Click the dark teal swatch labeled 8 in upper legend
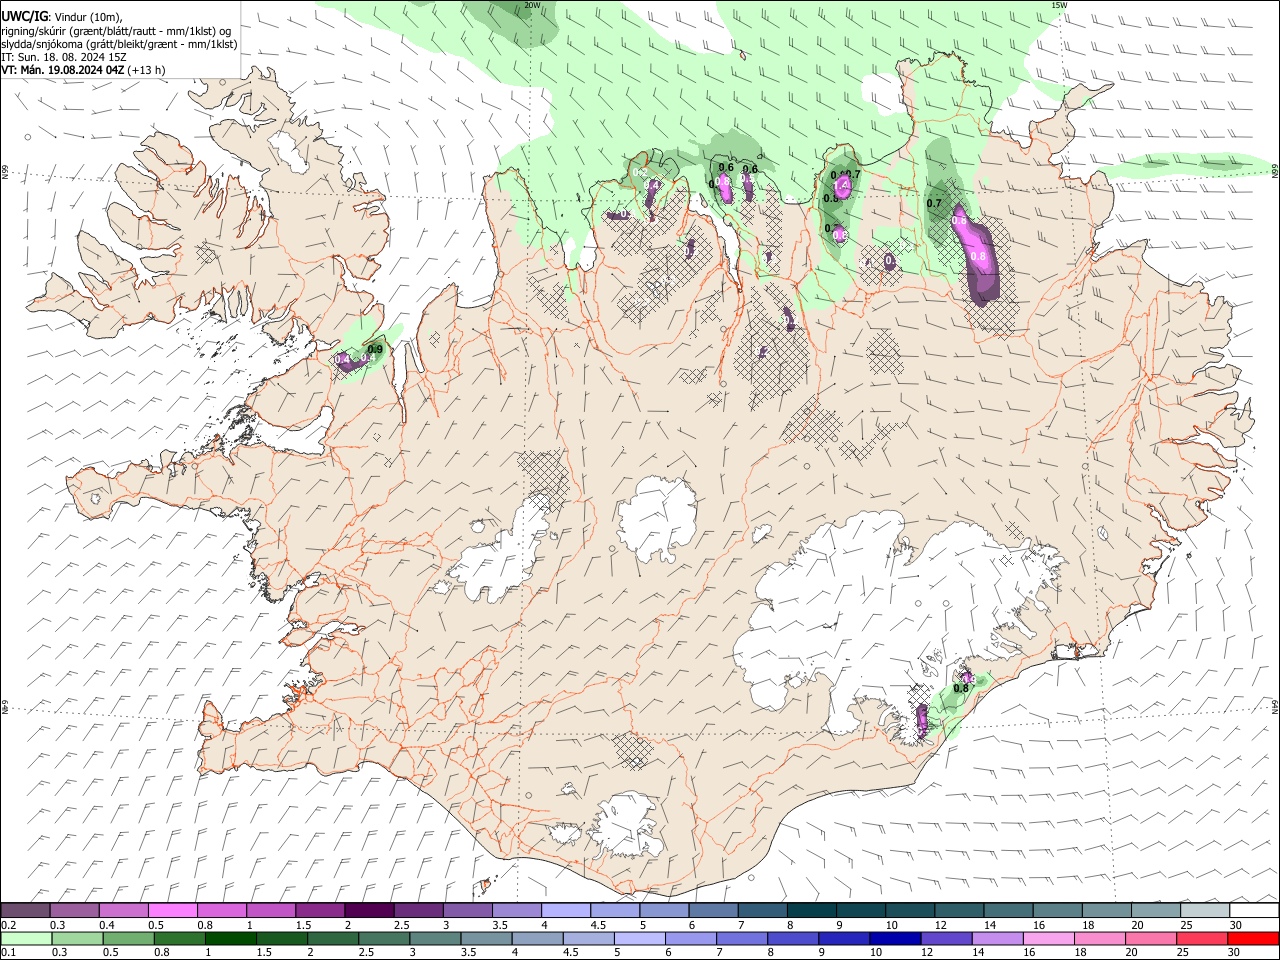The image size is (1280, 960). [810, 911]
